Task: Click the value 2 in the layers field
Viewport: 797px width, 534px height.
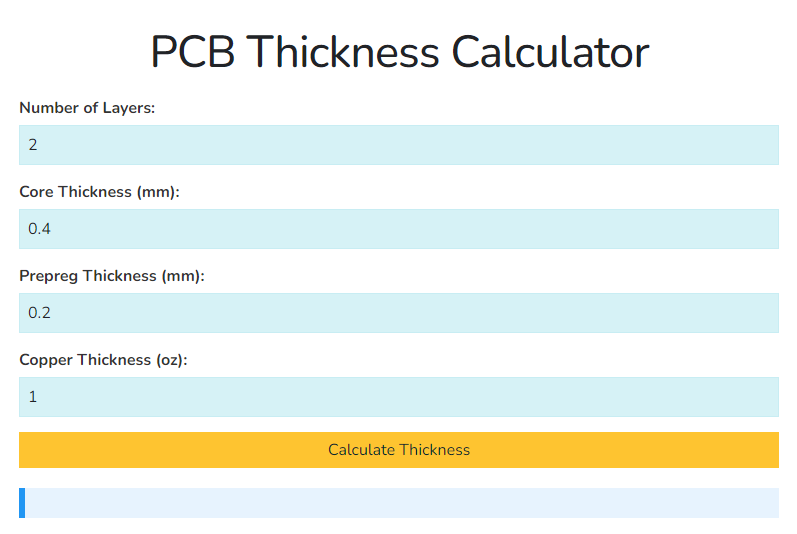Action: 33,145
